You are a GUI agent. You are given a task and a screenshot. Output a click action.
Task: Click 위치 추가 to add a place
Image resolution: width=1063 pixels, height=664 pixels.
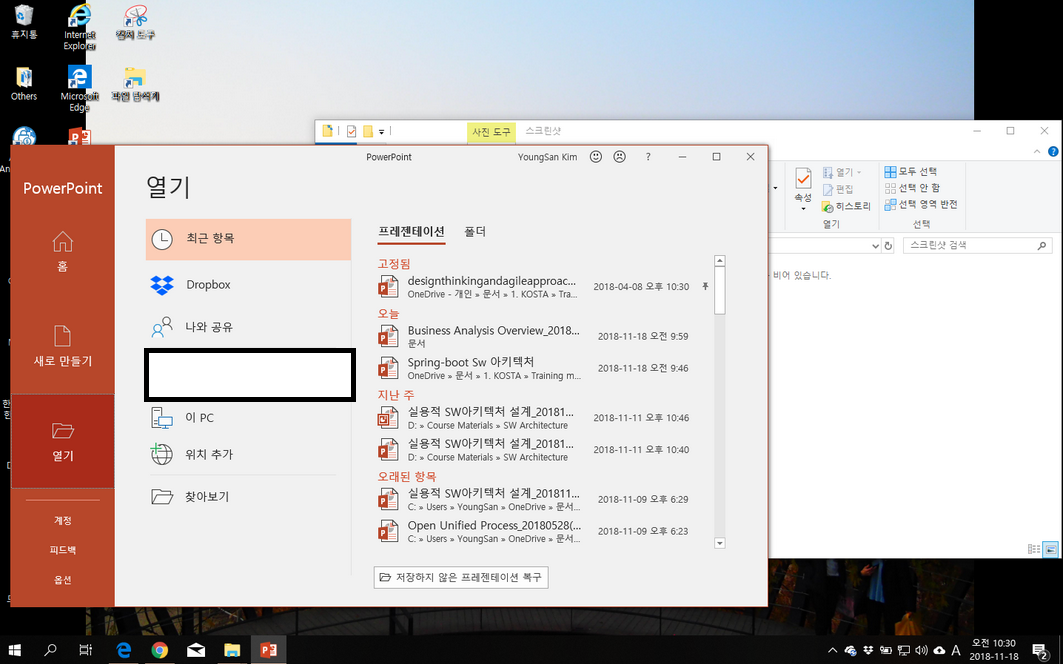tap(248, 454)
